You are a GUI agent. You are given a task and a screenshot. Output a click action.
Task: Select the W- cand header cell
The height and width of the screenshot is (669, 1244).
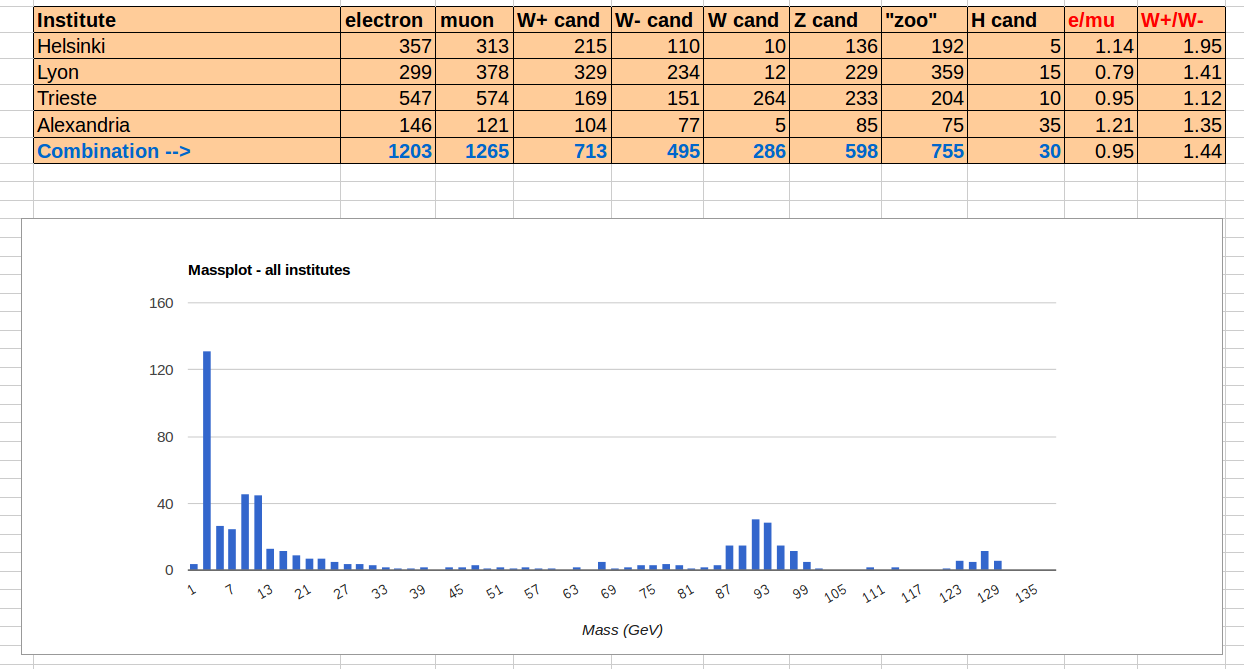[657, 20]
